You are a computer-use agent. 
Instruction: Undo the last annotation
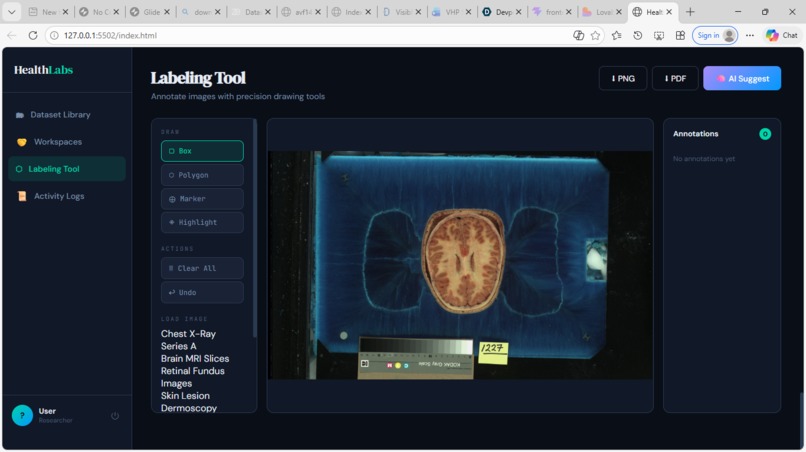[202, 292]
